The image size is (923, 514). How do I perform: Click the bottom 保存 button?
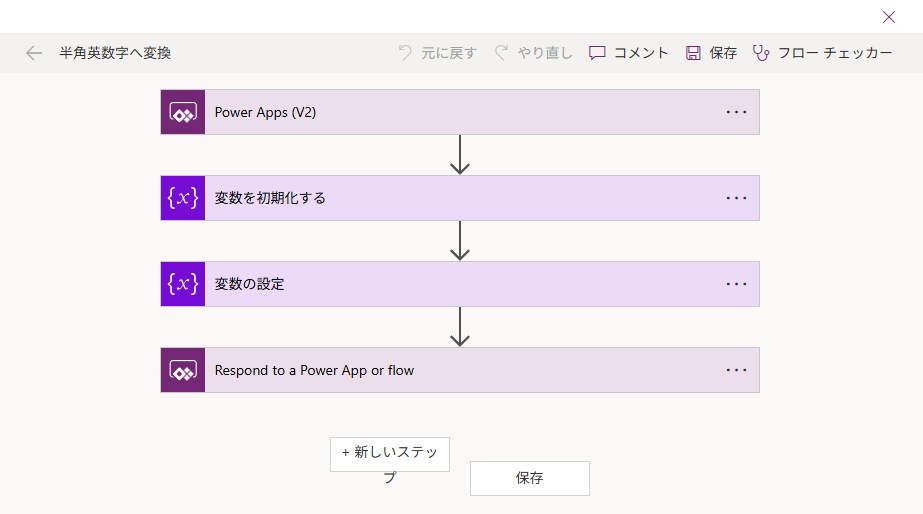tap(530, 478)
